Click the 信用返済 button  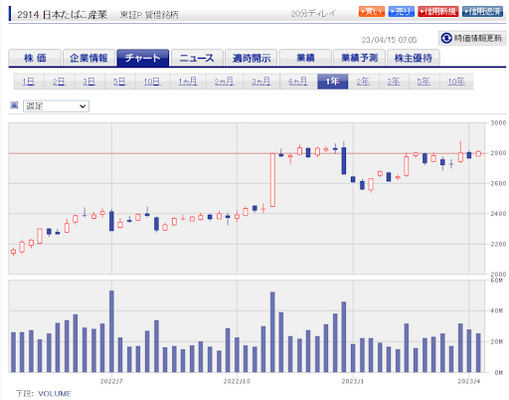click(482, 12)
